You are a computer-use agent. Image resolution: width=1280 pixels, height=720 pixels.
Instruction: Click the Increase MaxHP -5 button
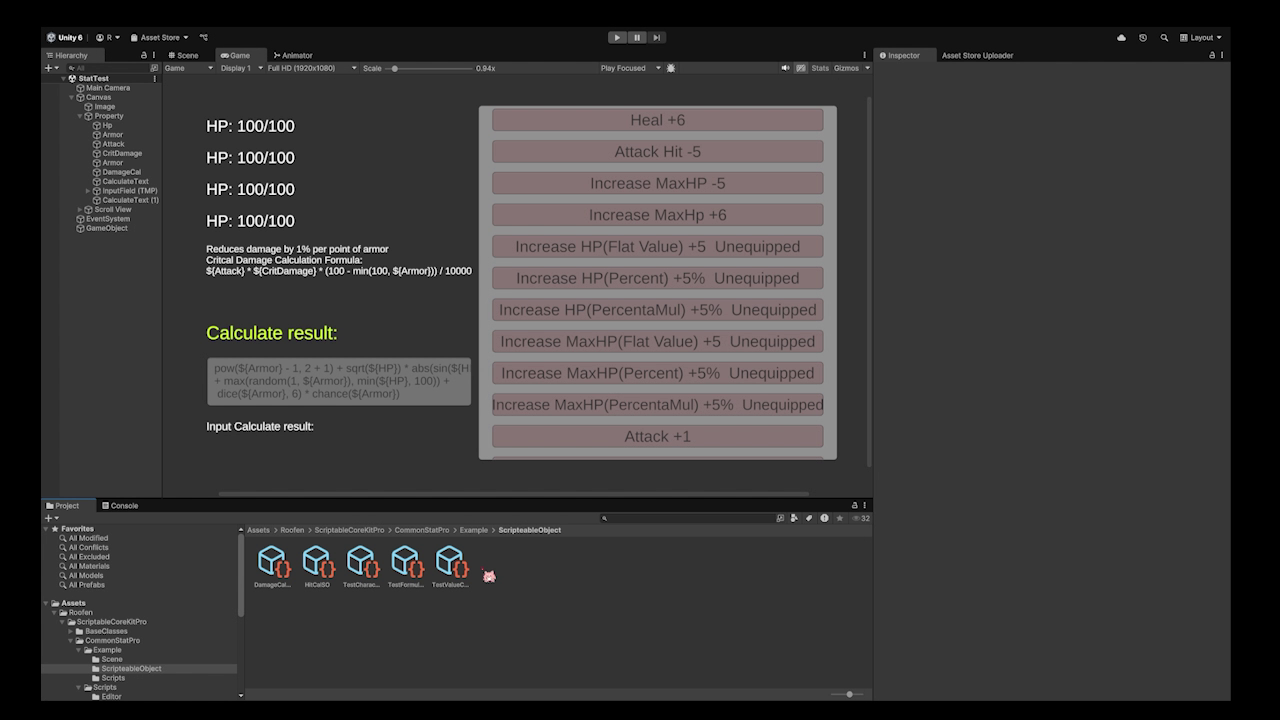(658, 183)
